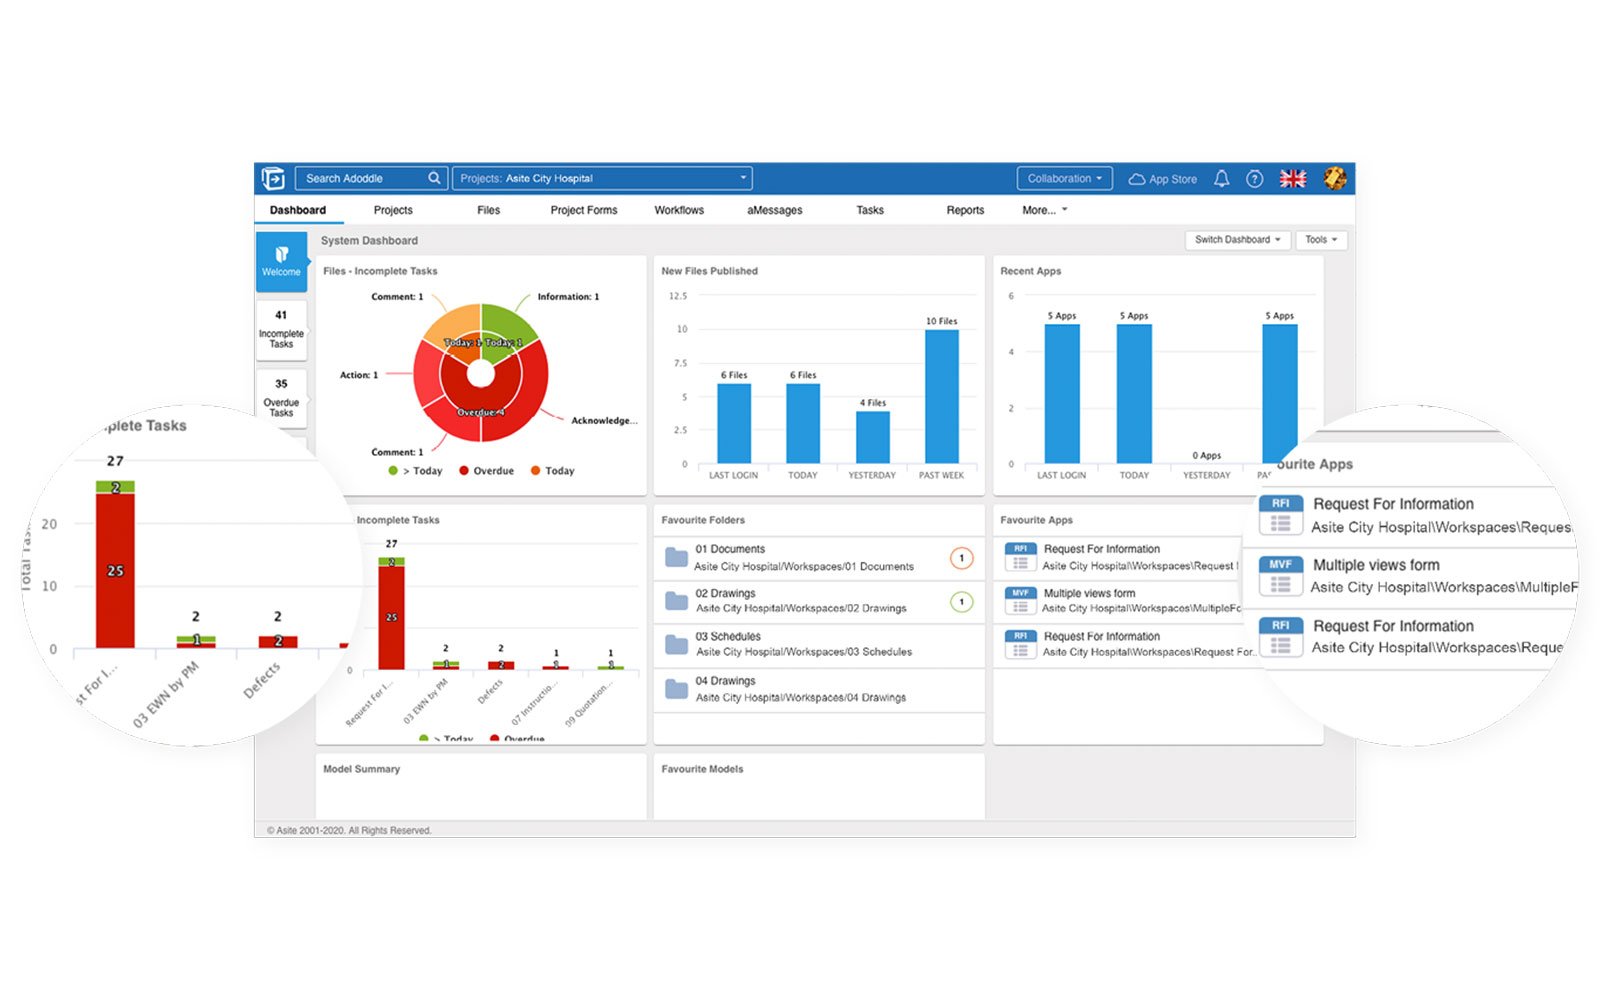Click the orange count badge on 01 Documents

(961, 558)
